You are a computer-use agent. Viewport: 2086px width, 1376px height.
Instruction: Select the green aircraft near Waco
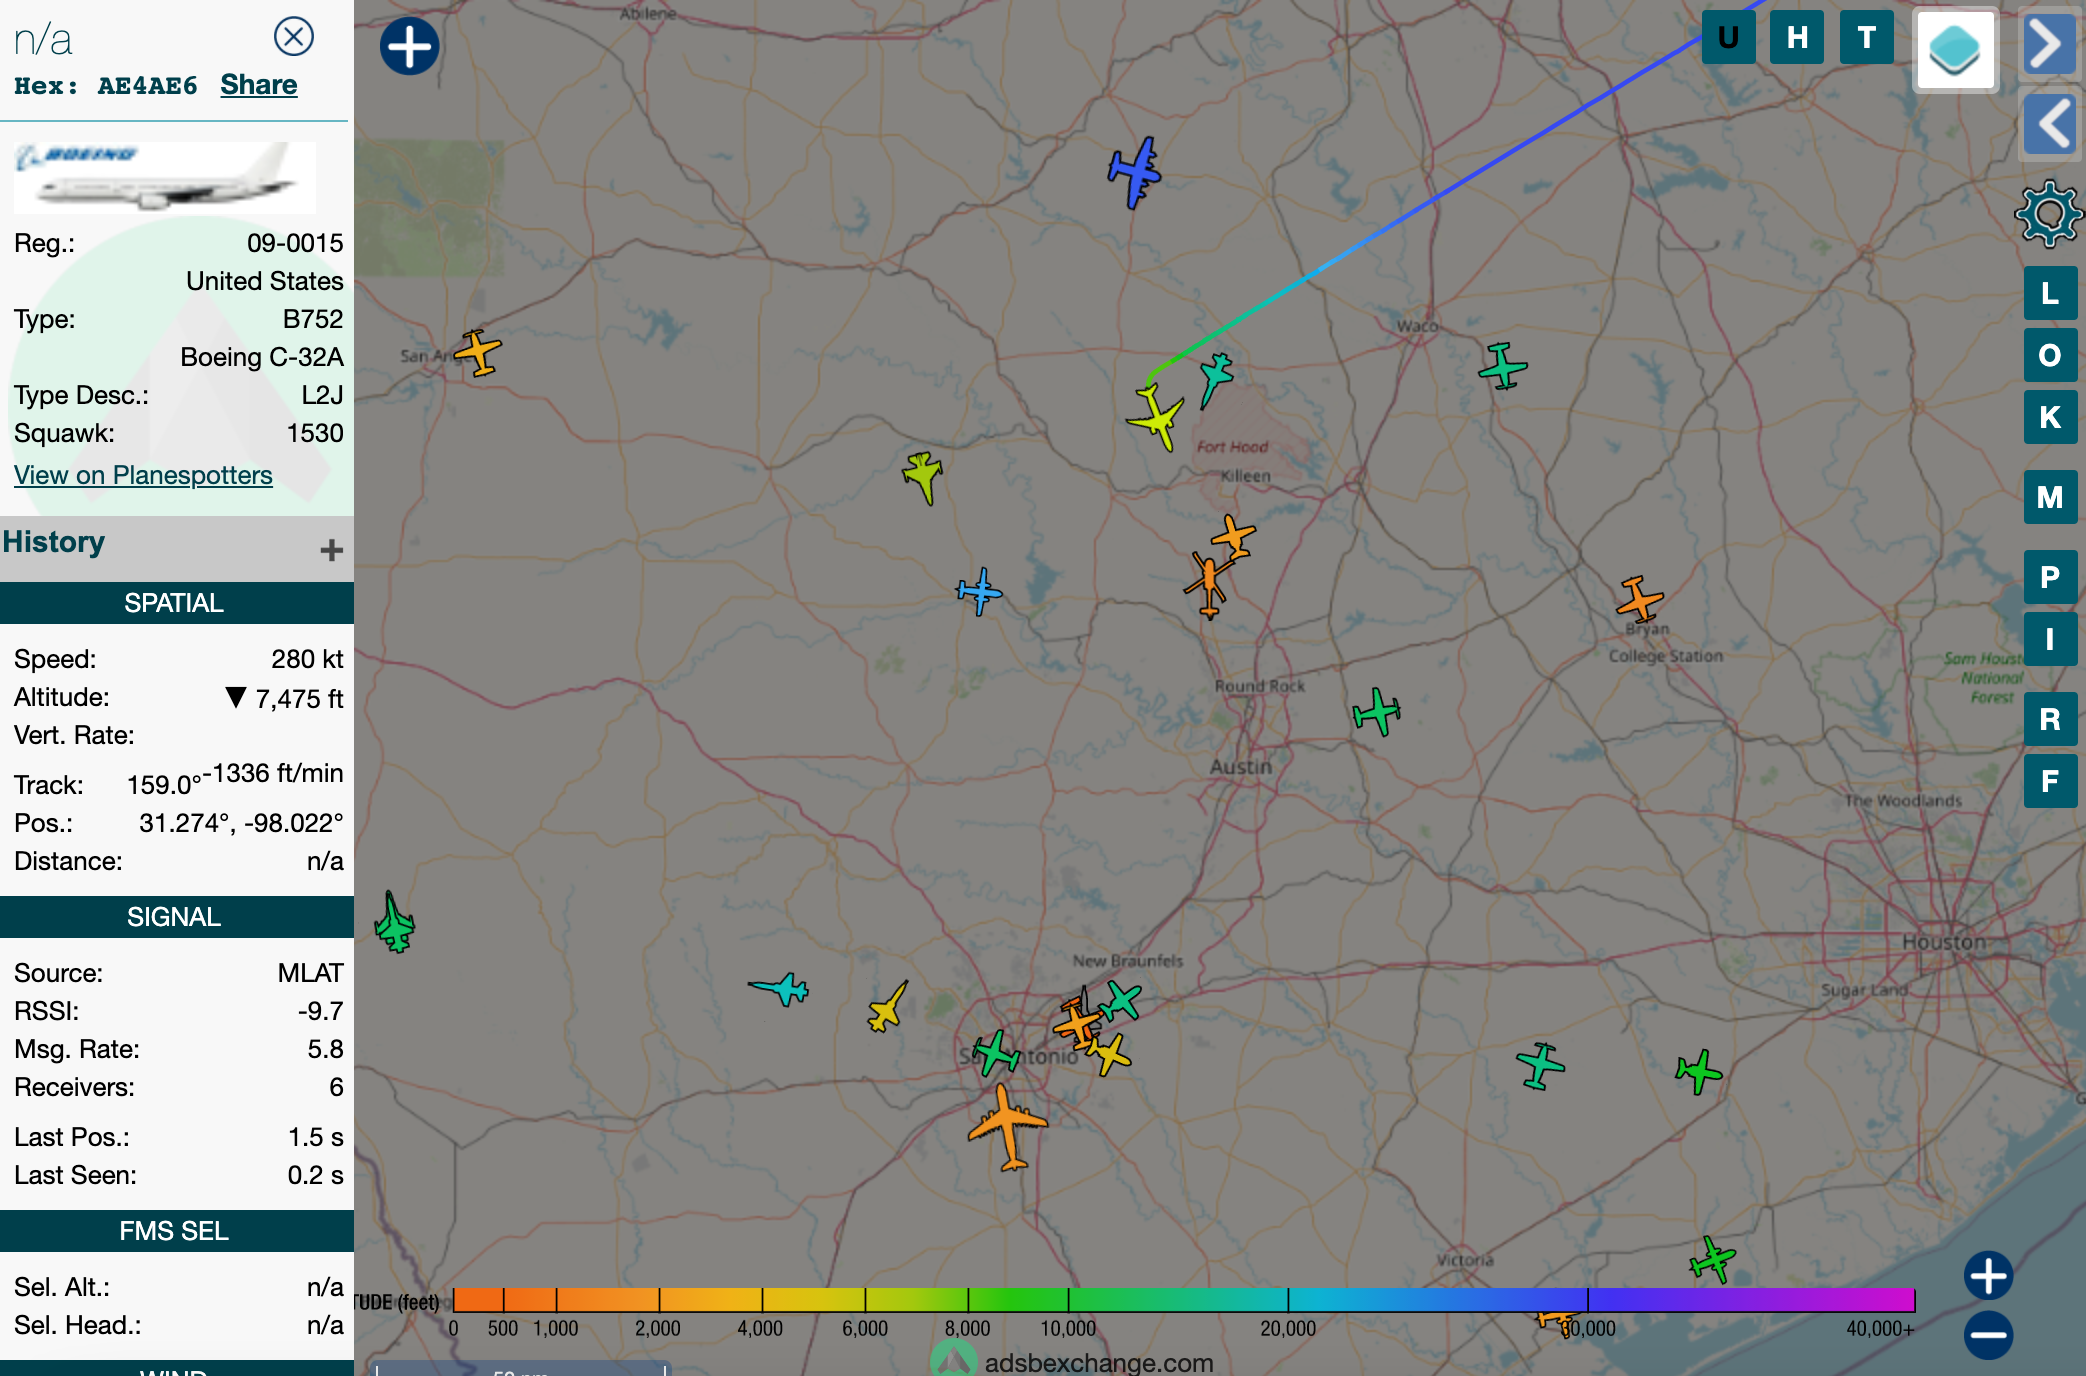click(x=1502, y=366)
